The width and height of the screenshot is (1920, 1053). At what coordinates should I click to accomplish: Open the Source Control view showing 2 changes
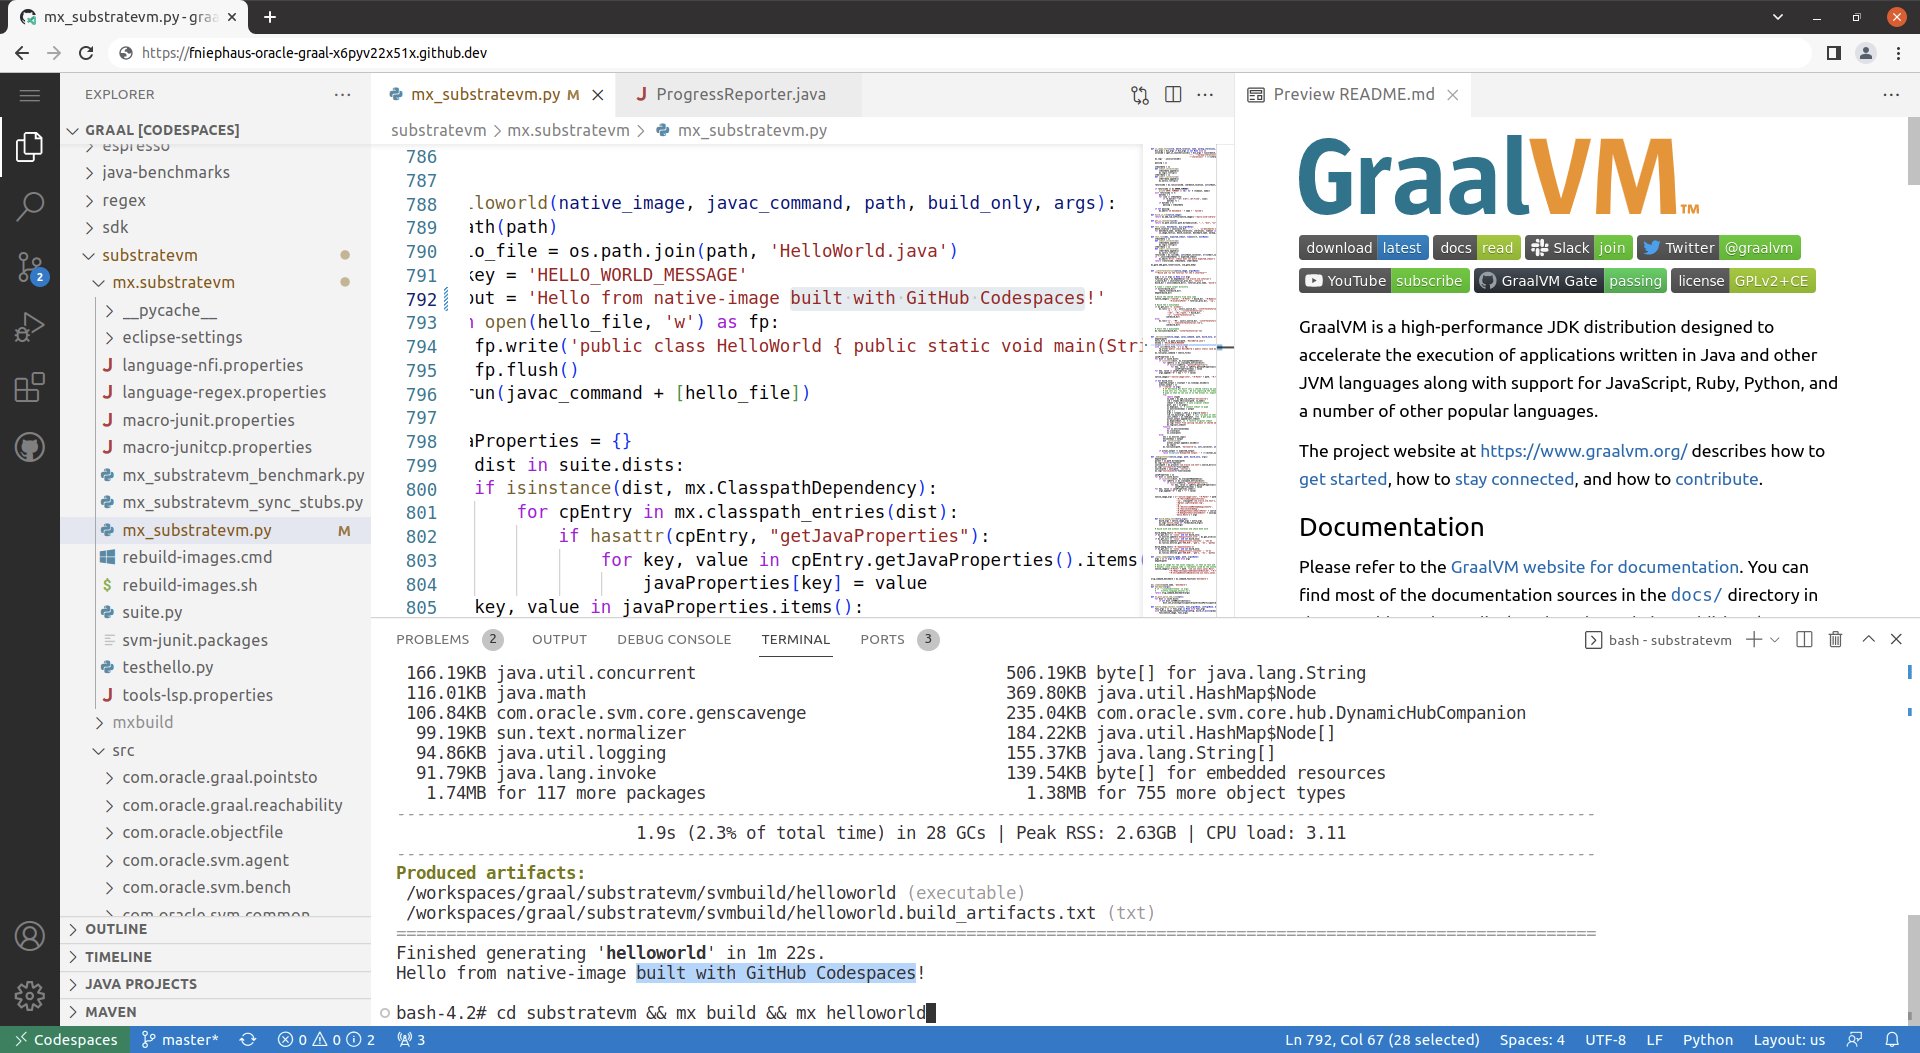(30, 266)
